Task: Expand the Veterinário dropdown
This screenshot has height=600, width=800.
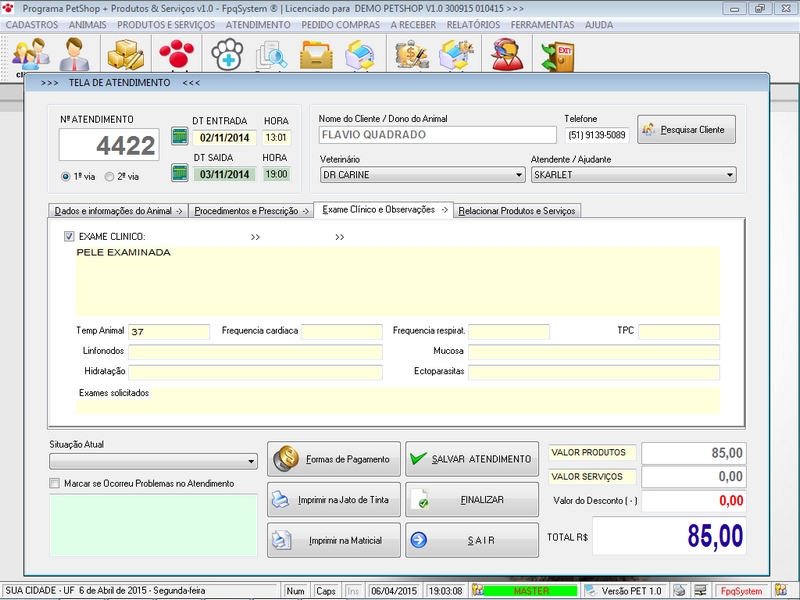Action: pos(518,175)
